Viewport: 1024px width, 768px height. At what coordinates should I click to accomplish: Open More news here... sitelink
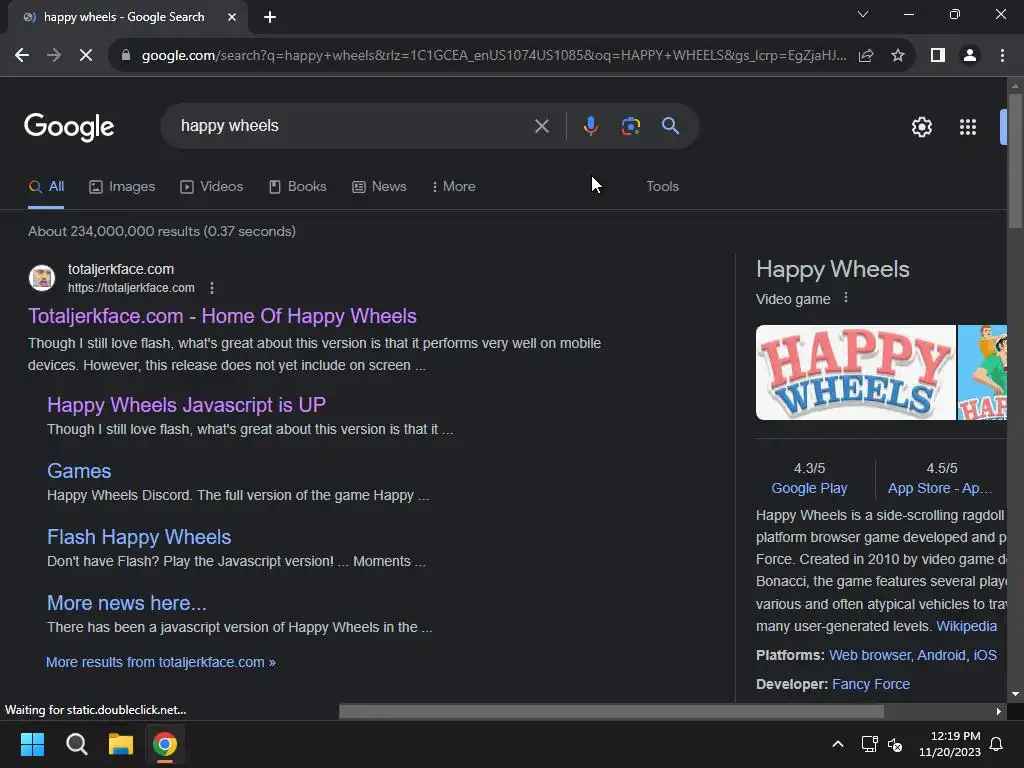[x=127, y=603]
